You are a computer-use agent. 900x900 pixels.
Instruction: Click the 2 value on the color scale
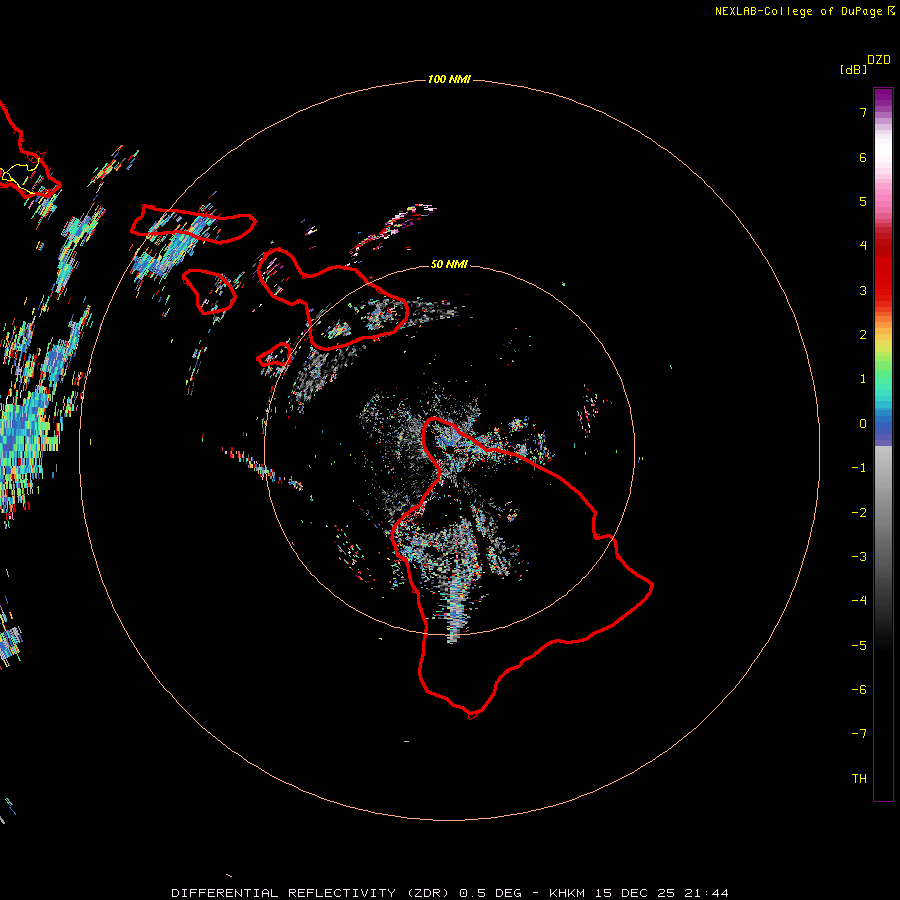[x=863, y=335]
